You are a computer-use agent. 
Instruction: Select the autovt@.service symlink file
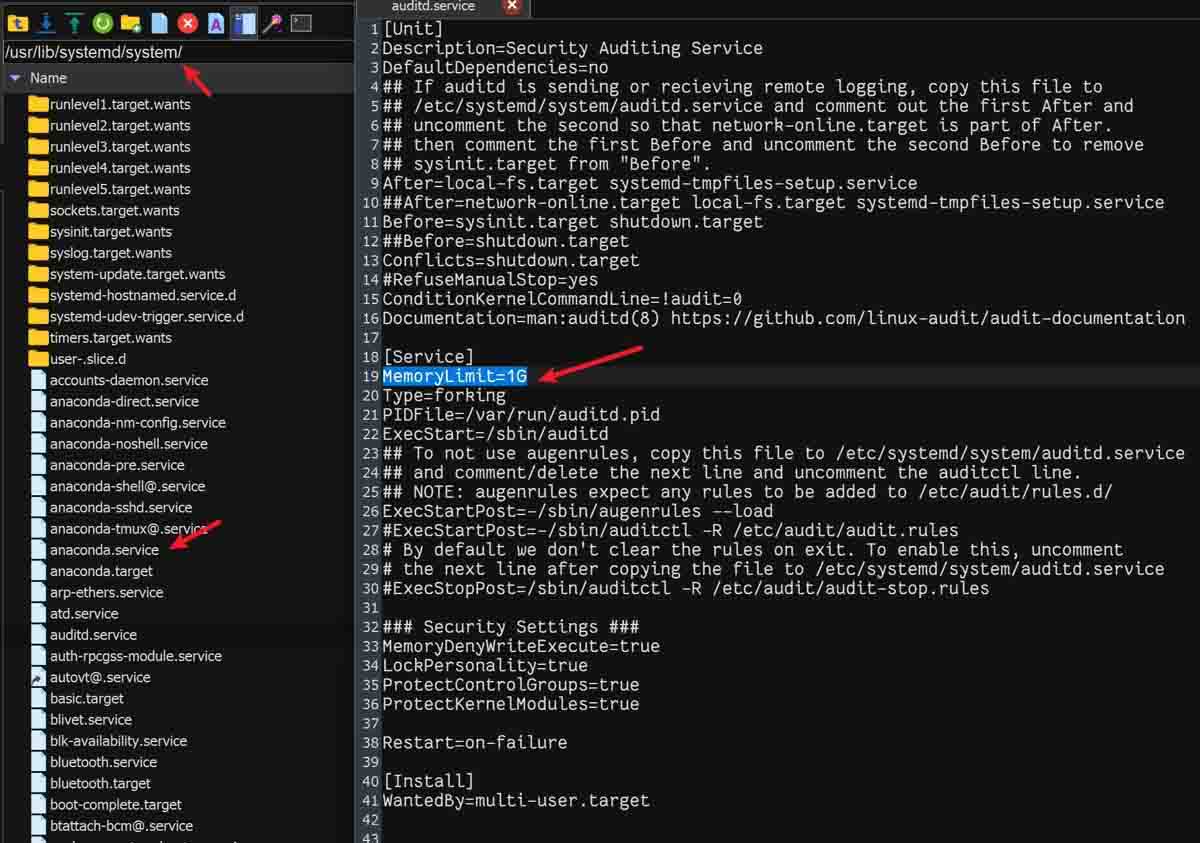click(x=91, y=677)
